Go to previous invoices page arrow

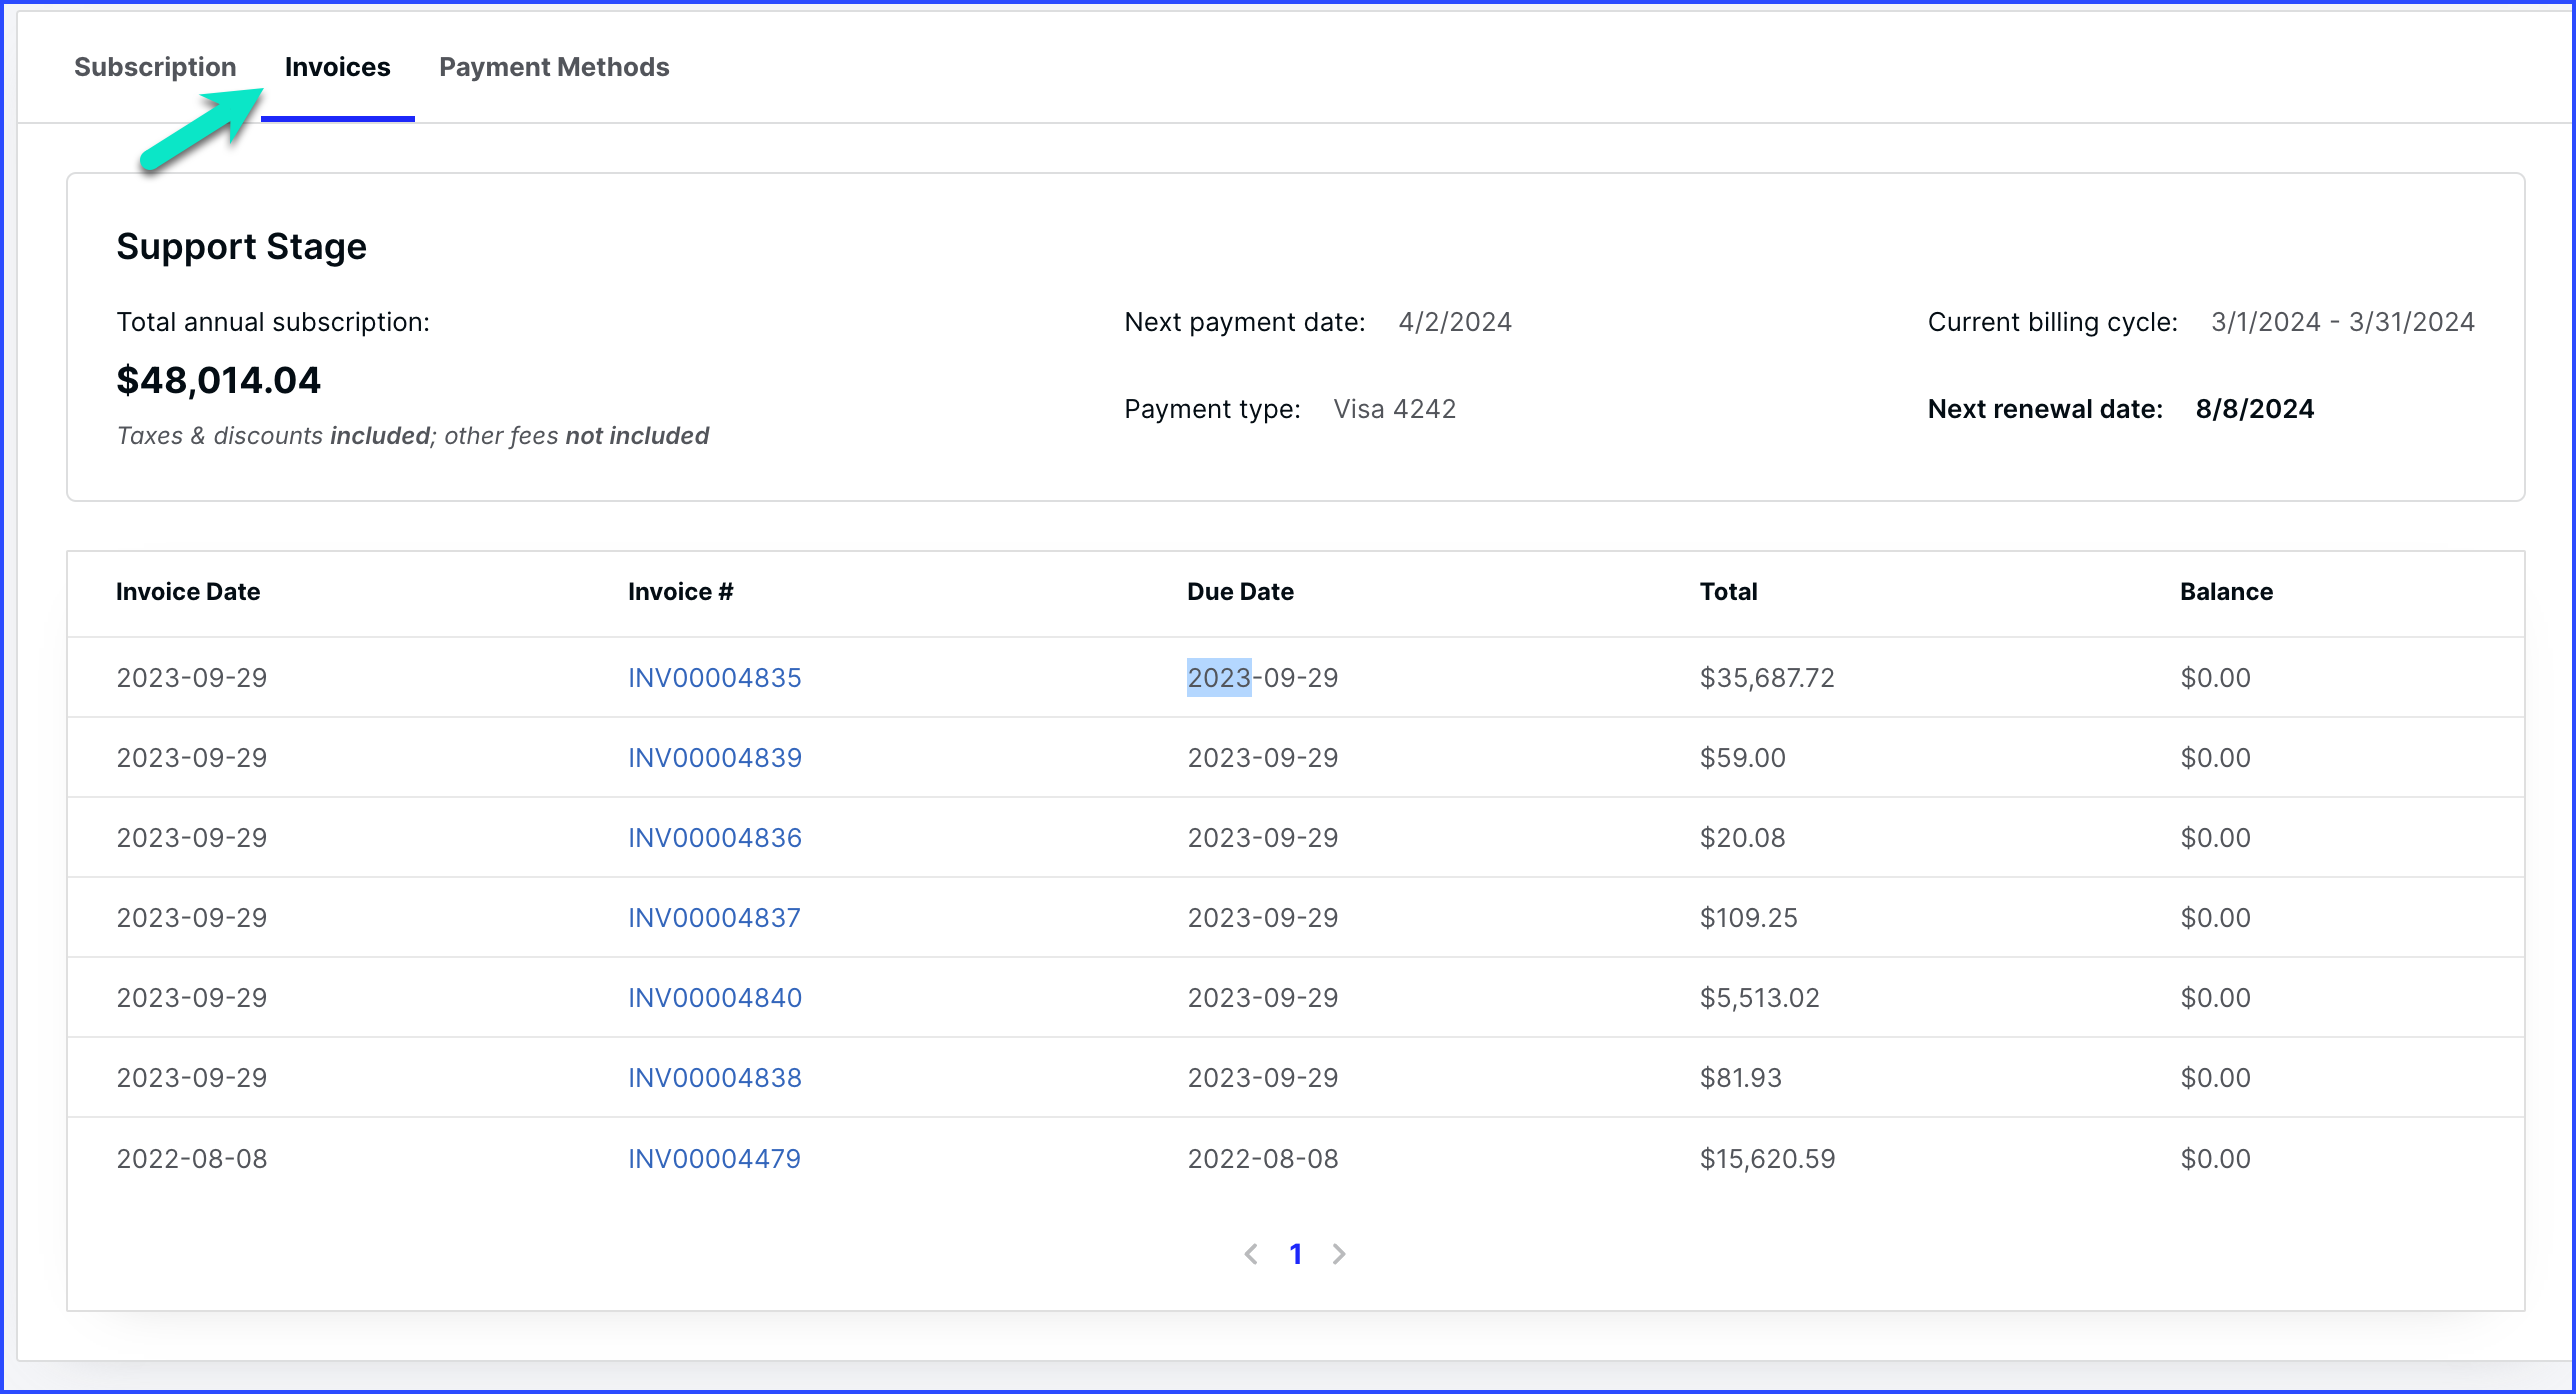pos(1250,1254)
